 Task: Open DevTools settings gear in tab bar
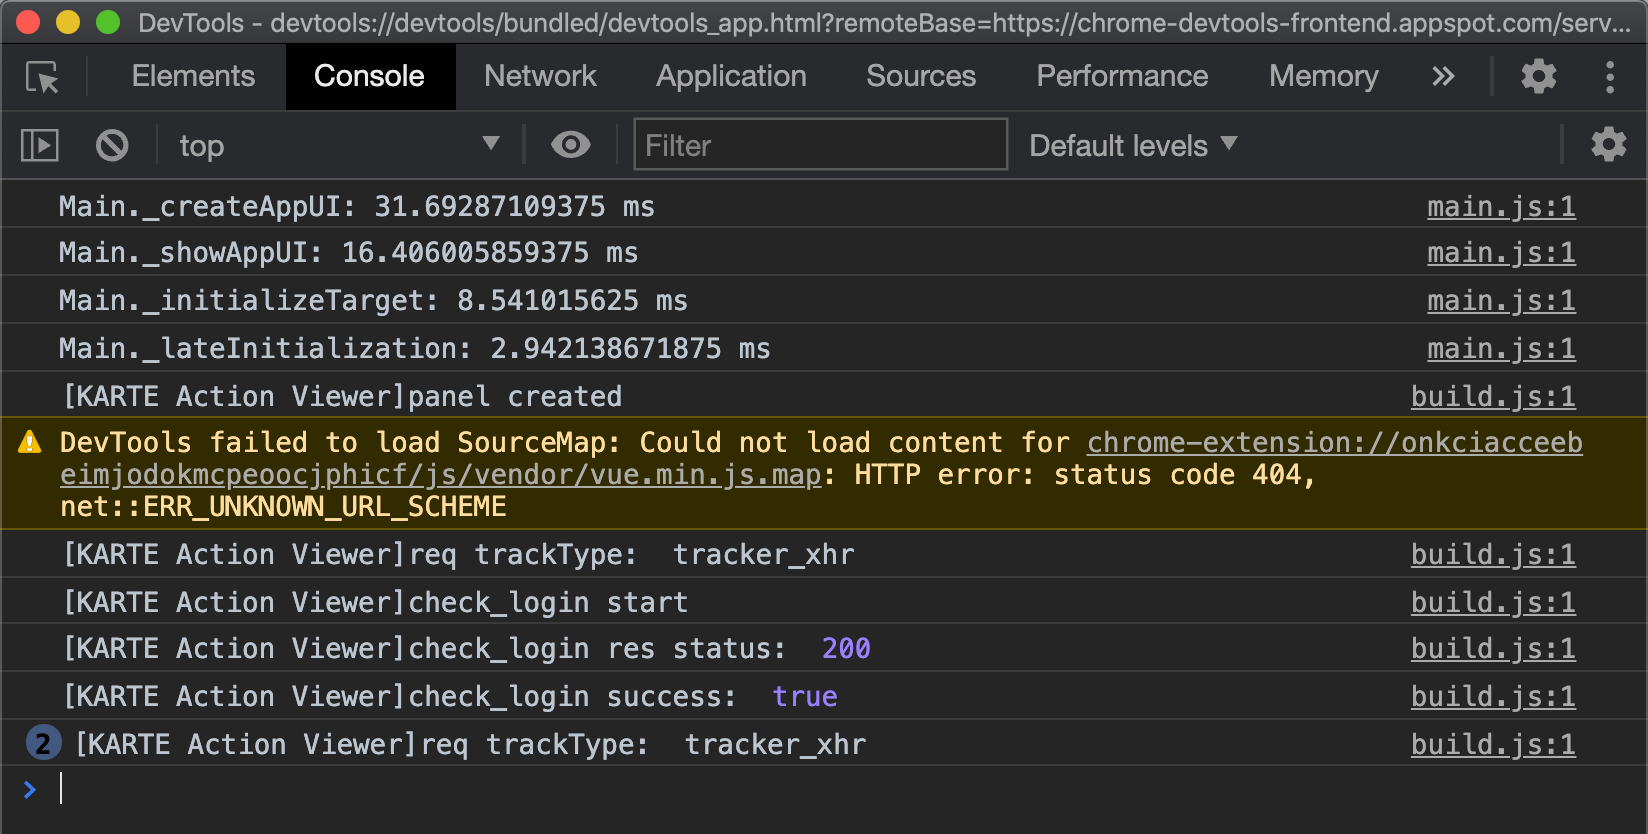click(1538, 76)
